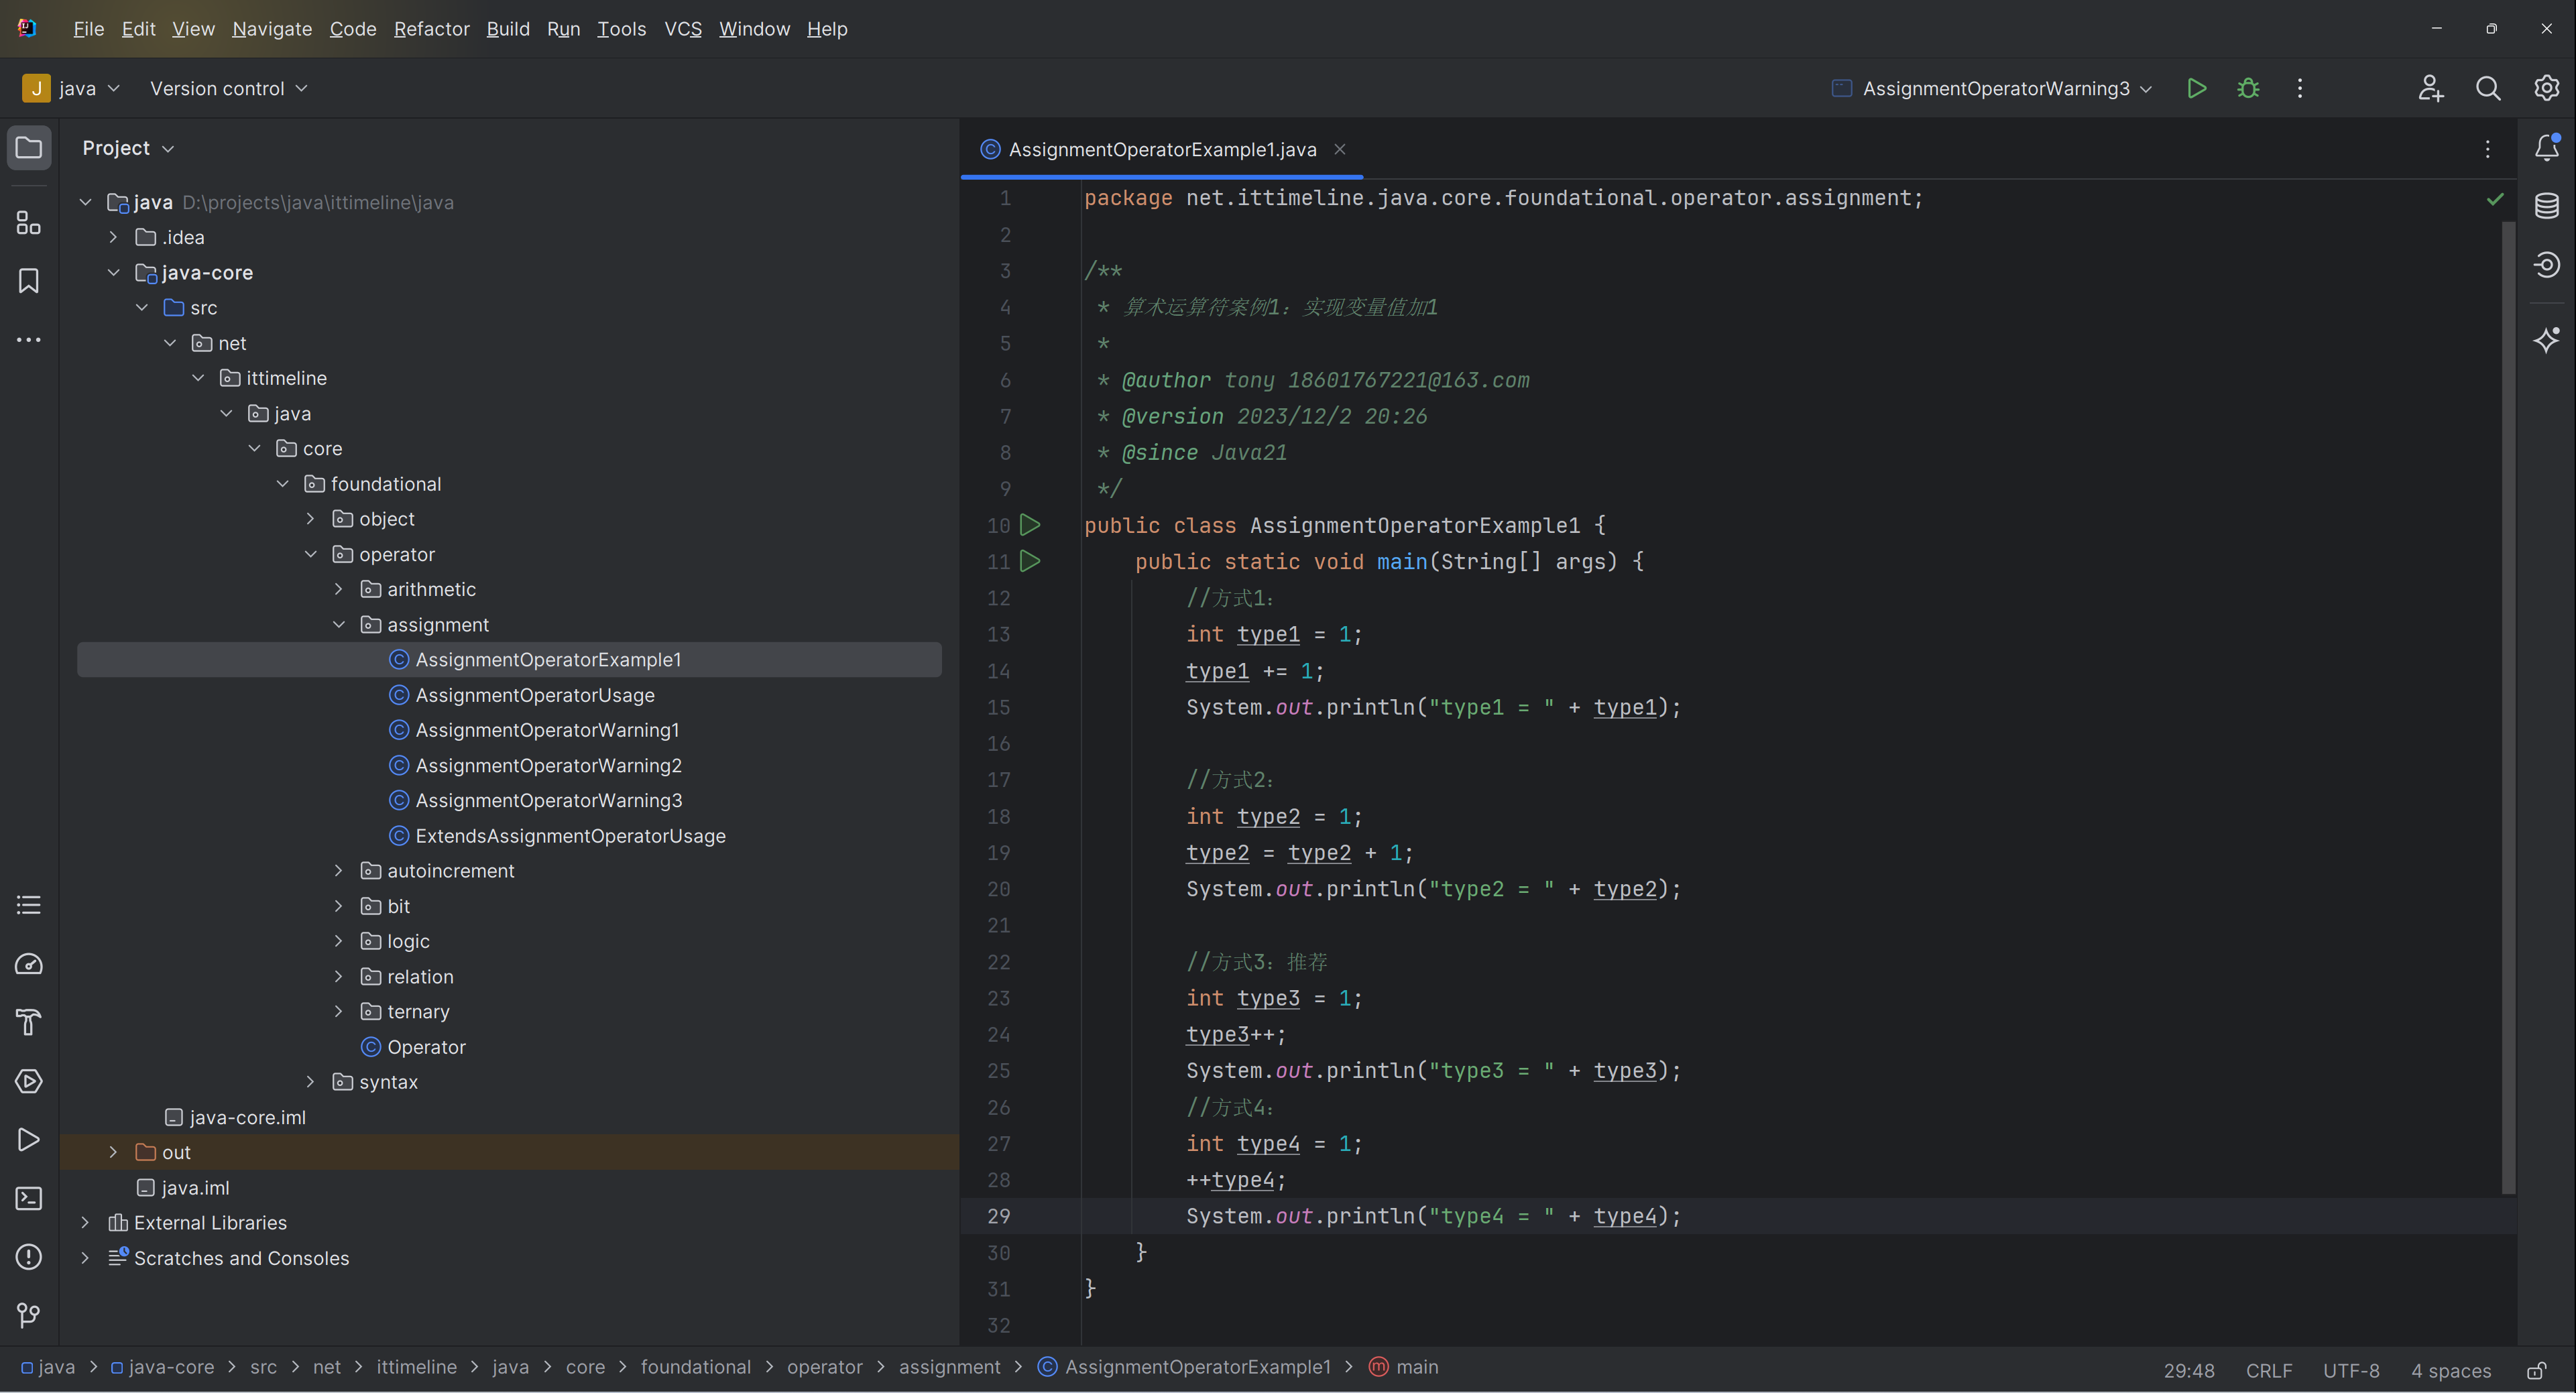Click the UTF-8 encoding widget

click(x=2351, y=1370)
